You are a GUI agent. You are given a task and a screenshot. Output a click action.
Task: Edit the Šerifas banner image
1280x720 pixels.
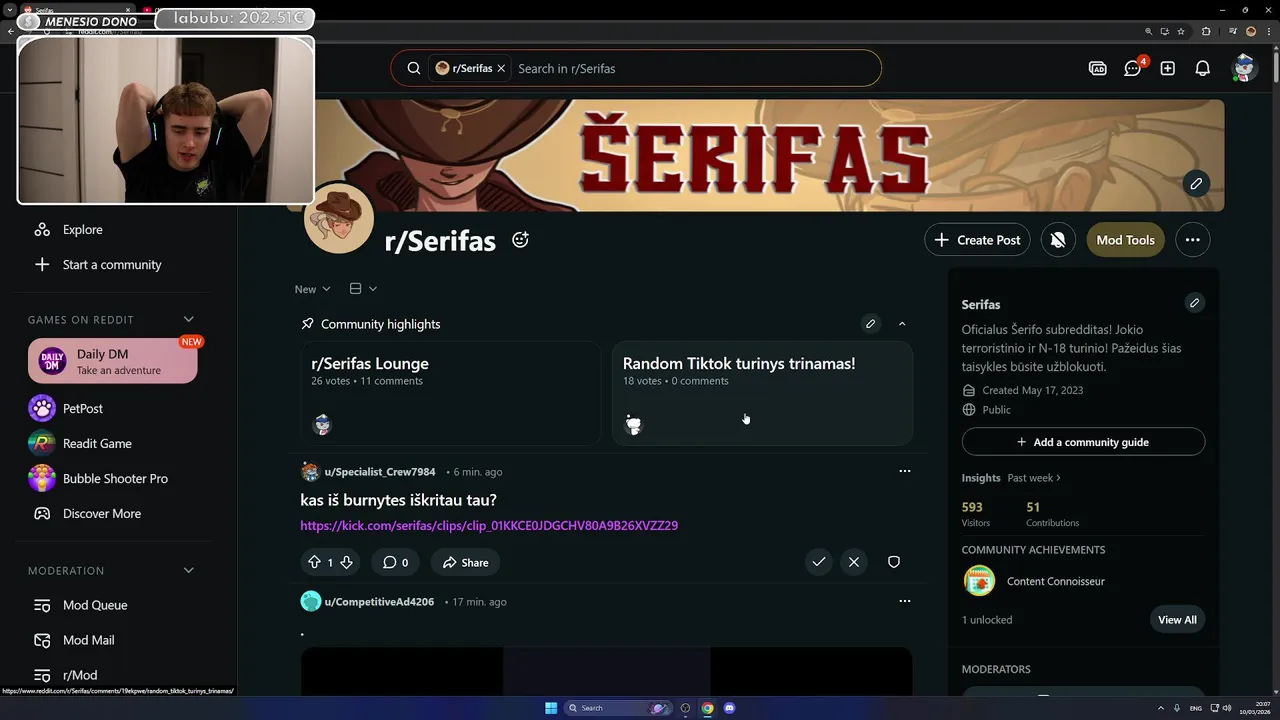(x=1196, y=184)
